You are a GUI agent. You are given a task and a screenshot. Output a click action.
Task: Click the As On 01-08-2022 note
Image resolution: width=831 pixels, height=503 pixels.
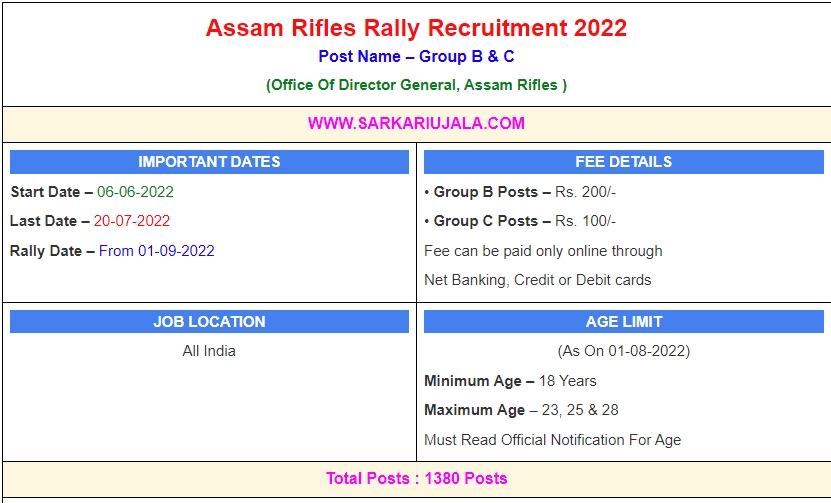(x=623, y=351)
